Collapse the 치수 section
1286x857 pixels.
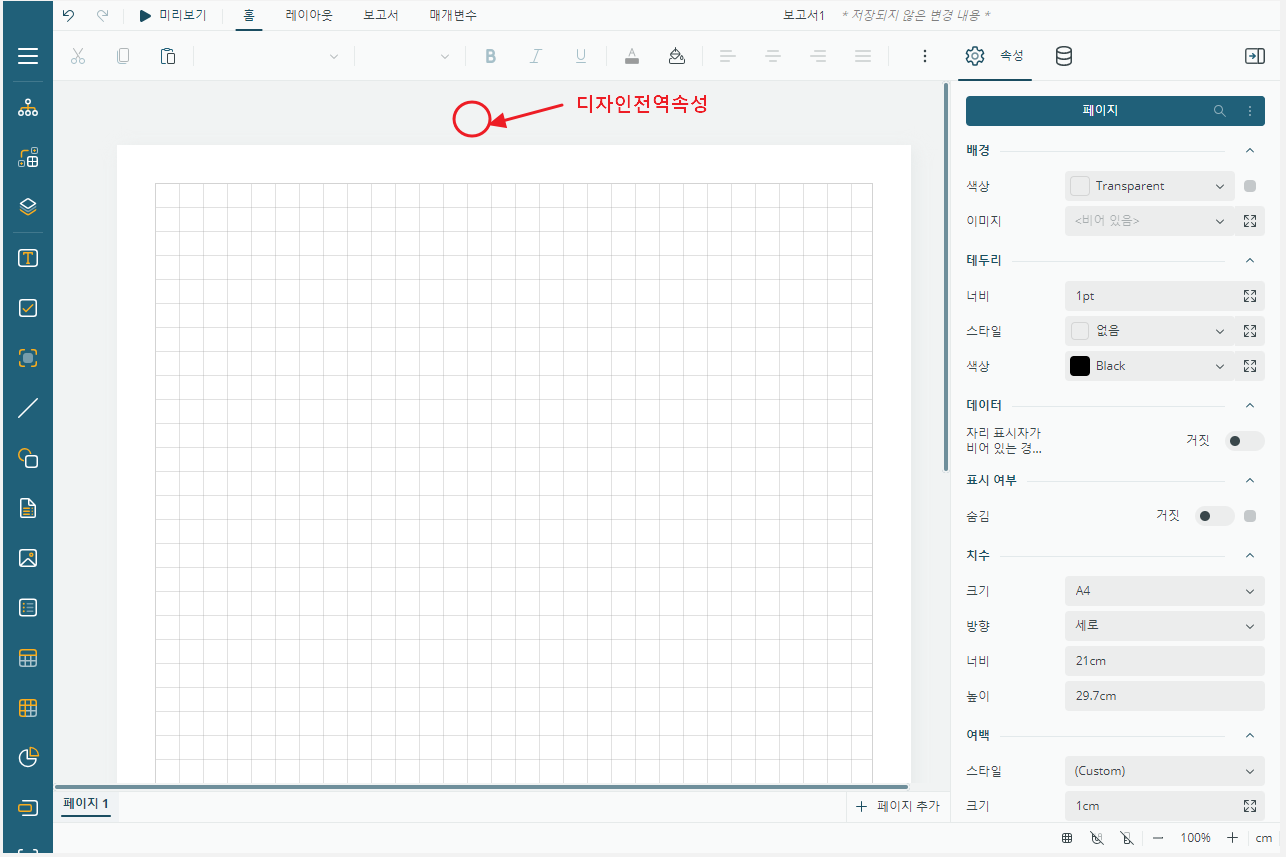[x=1249, y=555]
